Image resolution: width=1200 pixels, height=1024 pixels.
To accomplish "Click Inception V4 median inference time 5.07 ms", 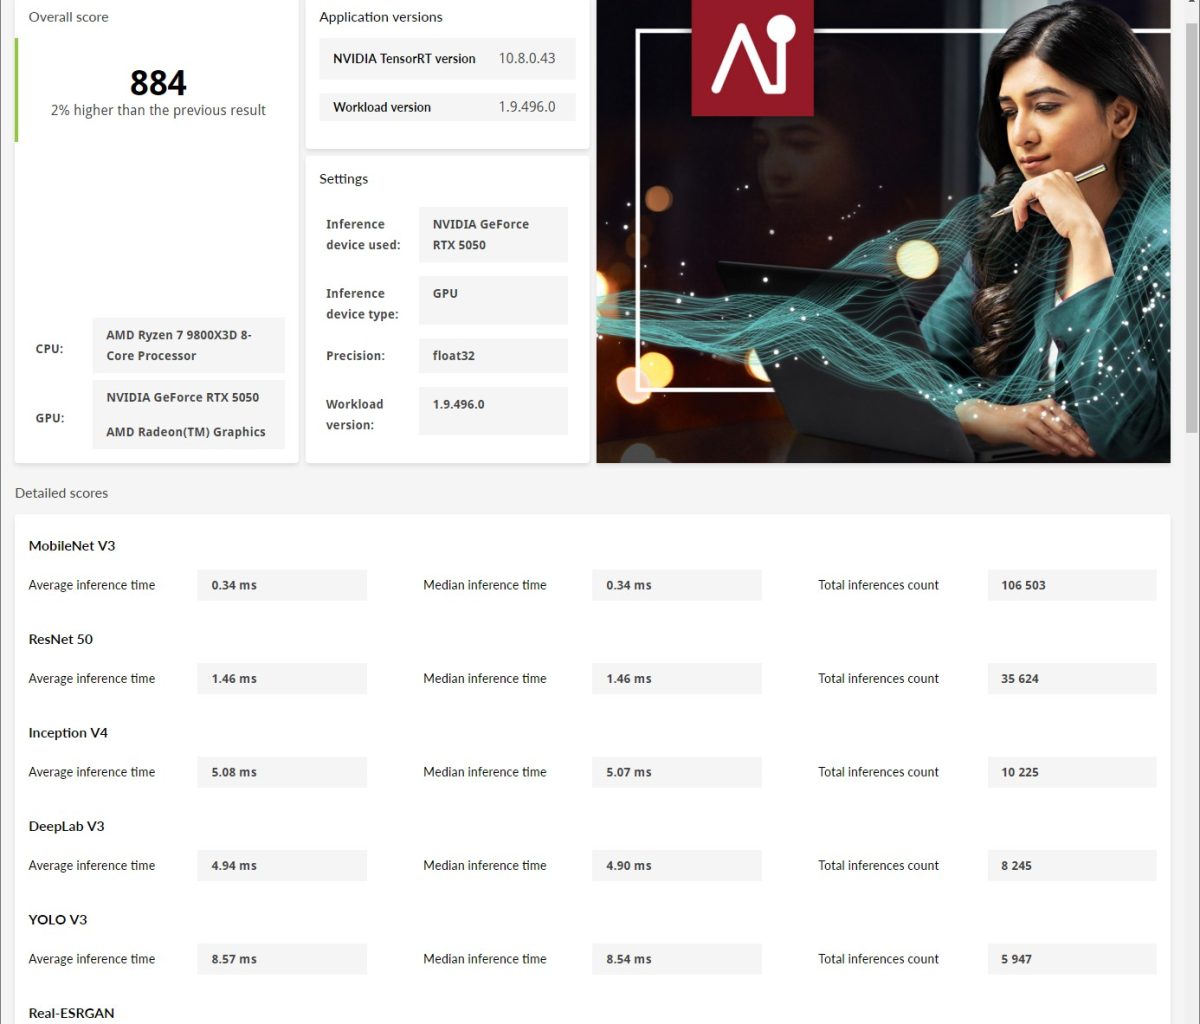I will coord(676,772).
